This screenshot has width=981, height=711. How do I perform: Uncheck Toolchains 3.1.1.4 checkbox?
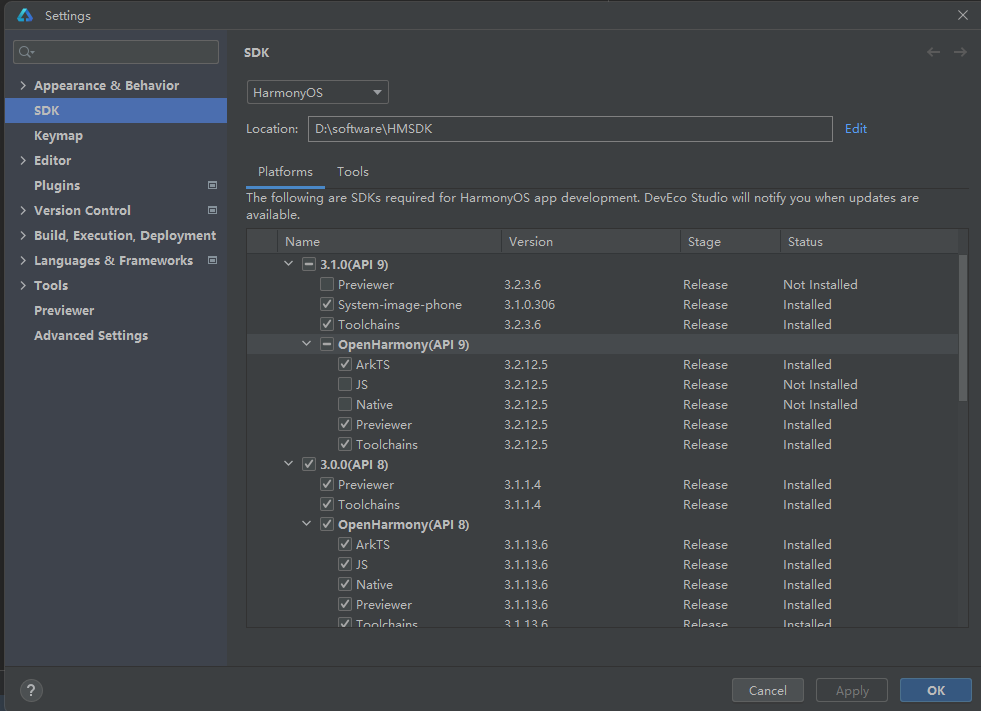[327, 504]
